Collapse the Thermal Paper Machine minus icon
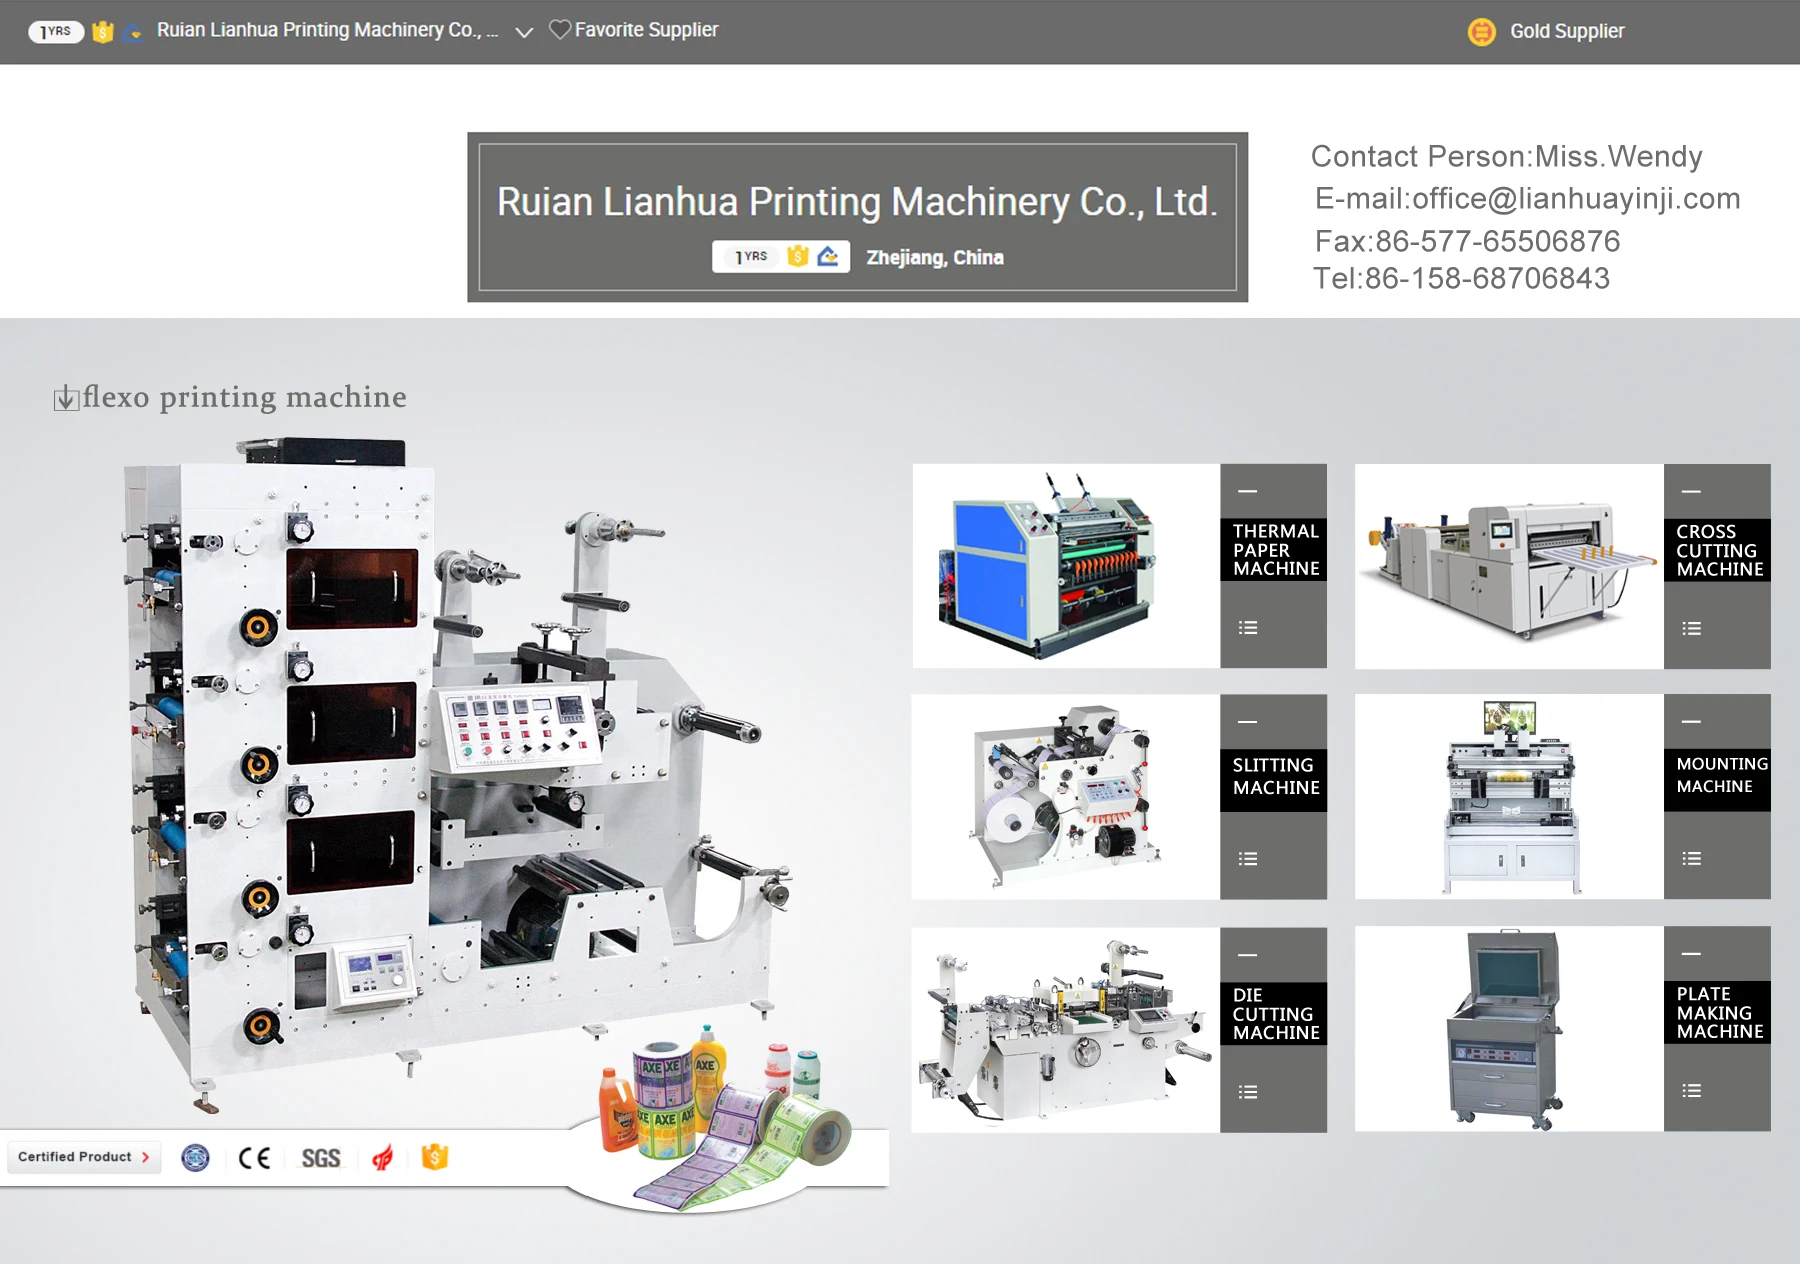Image resolution: width=1800 pixels, height=1264 pixels. [1247, 491]
